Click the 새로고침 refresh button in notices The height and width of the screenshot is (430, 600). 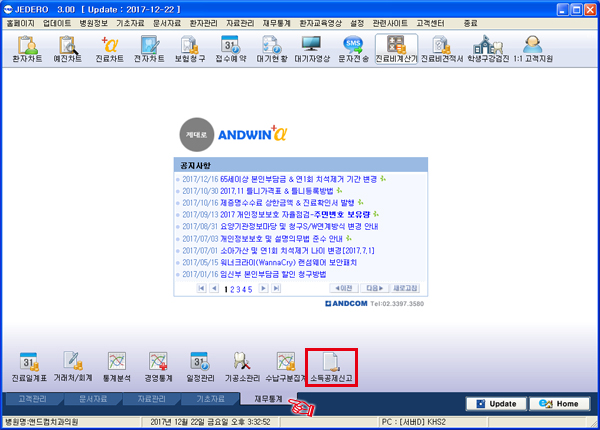[x=405, y=288]
